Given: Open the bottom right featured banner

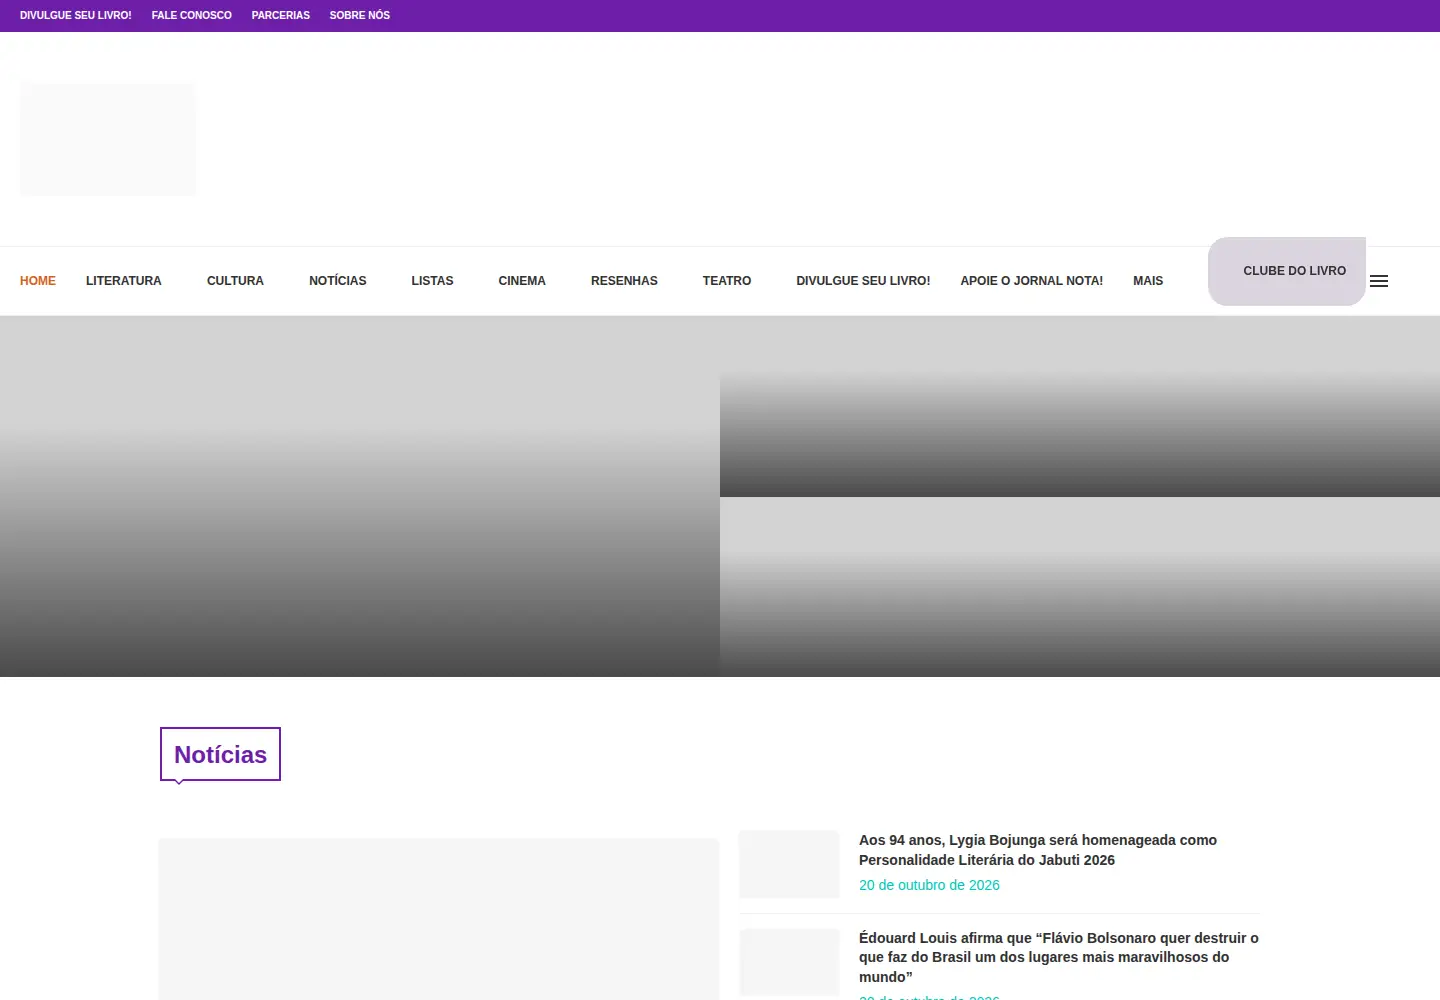Looking at the screenshot, I should [1080, 587].
